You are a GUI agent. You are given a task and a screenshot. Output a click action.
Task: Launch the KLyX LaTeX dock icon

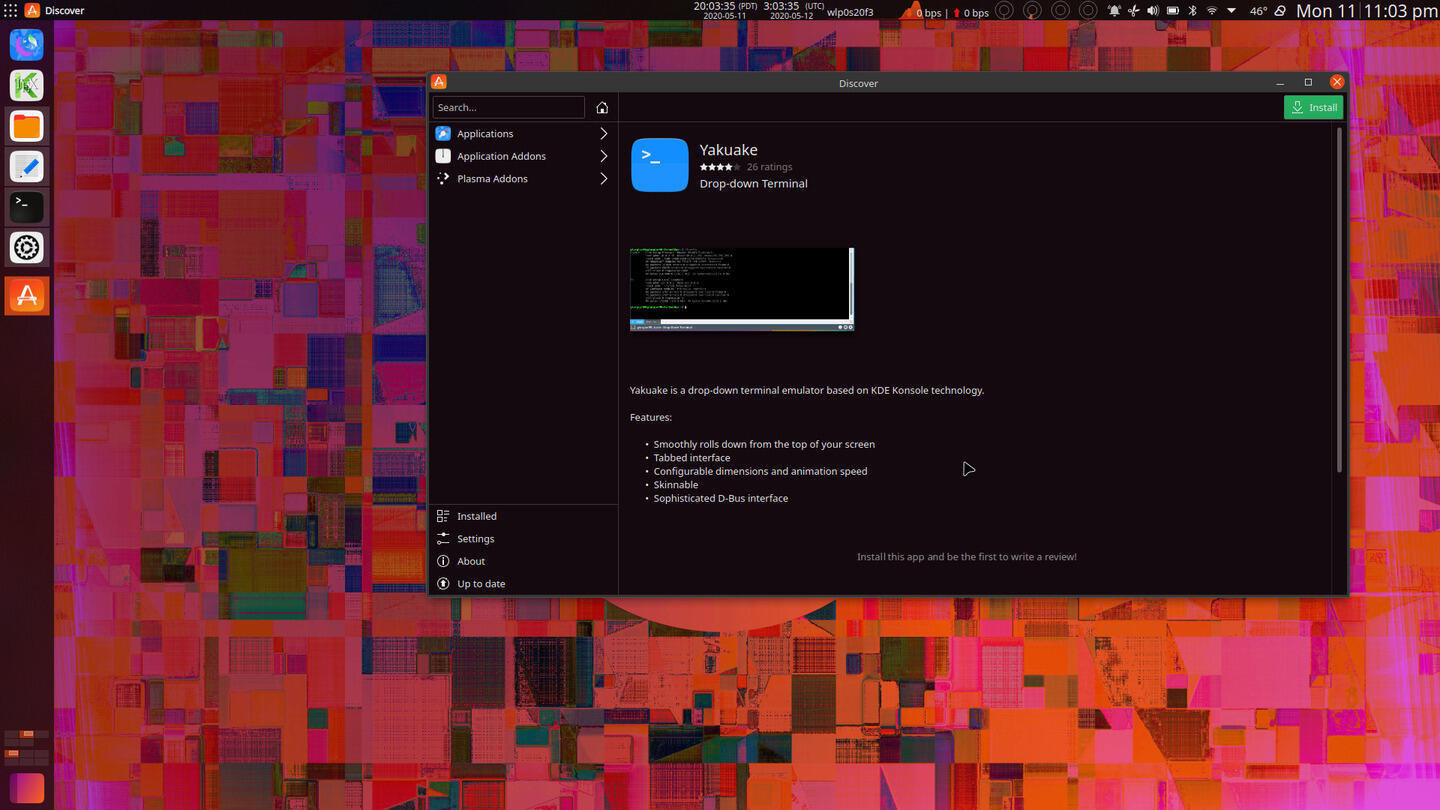27,85
